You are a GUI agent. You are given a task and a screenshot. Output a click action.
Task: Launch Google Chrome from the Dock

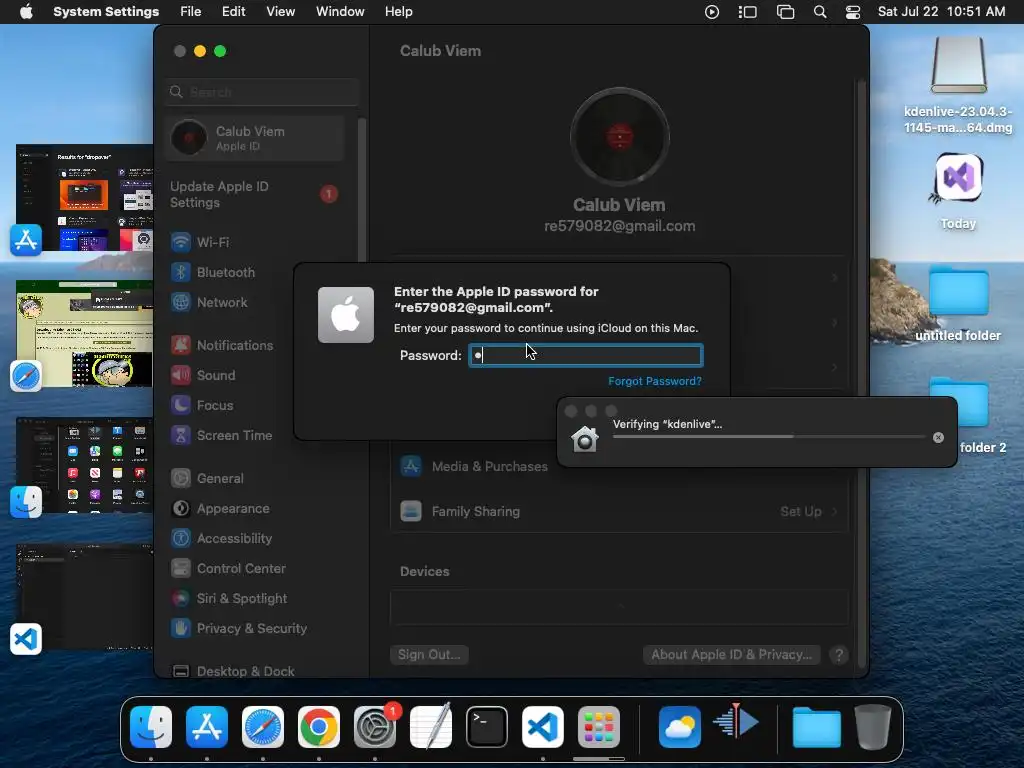tap(319, 727)
